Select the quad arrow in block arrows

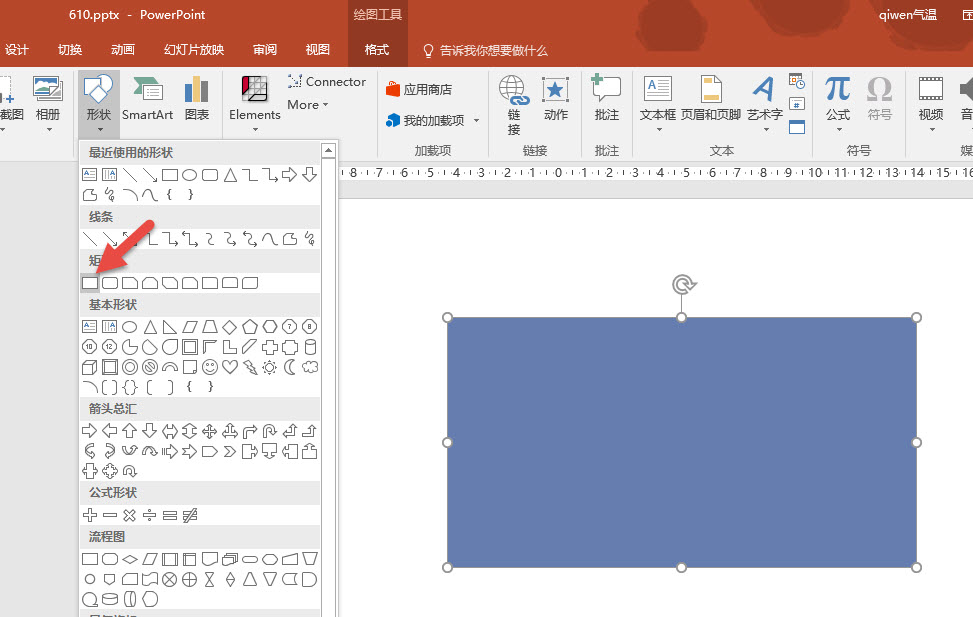(210, 431)
